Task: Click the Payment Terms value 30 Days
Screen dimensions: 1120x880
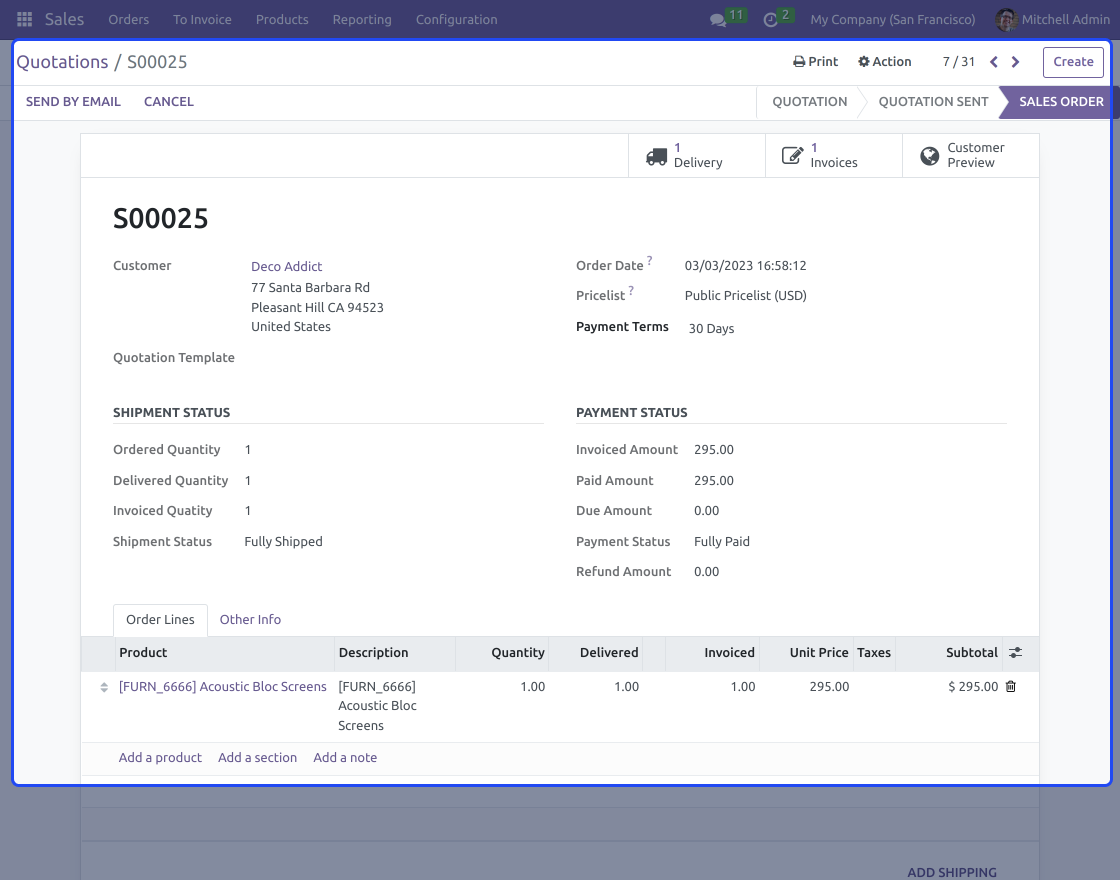Action: click(711, 329)
